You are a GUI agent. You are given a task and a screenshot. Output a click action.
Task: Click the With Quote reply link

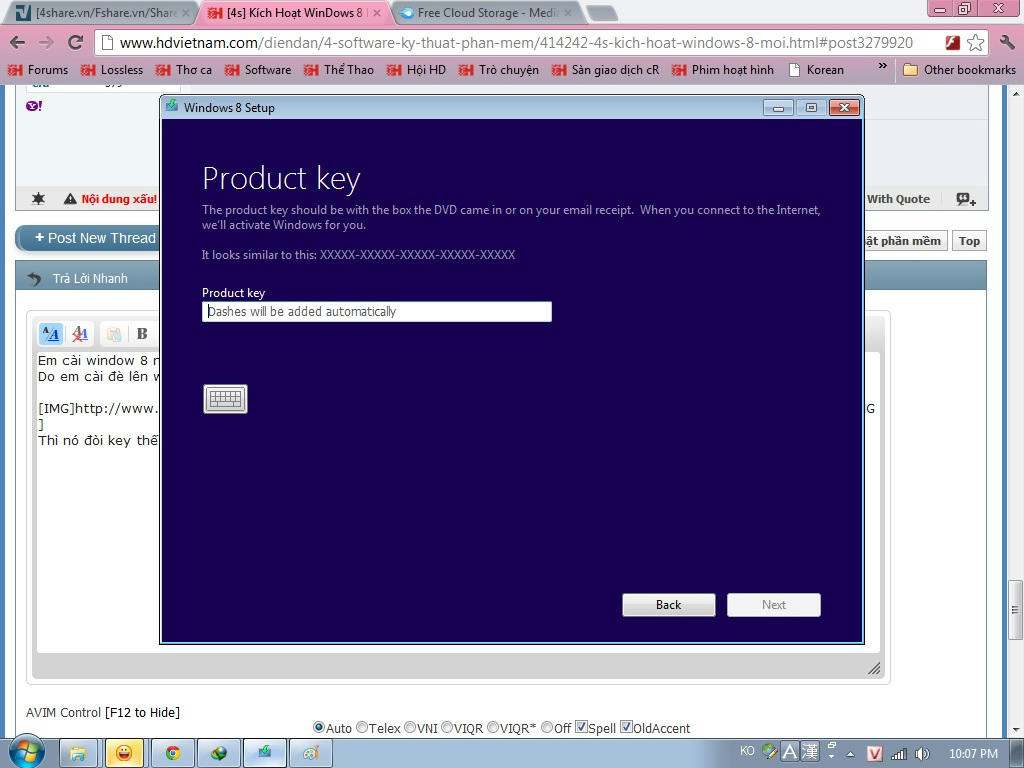899,199
